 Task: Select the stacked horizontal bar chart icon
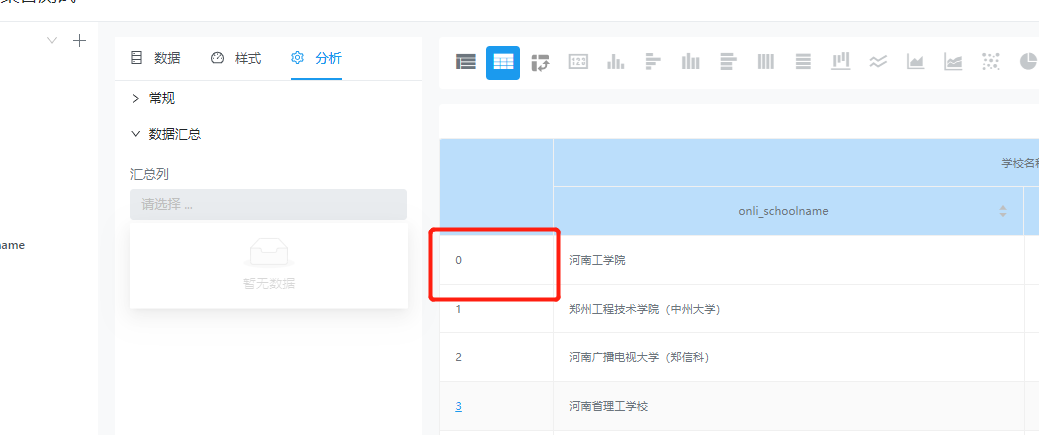click(728, 62)
